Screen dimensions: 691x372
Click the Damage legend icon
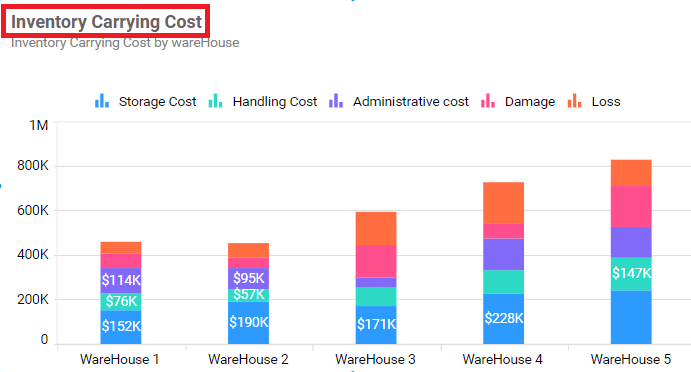click(x=488, y=101)
